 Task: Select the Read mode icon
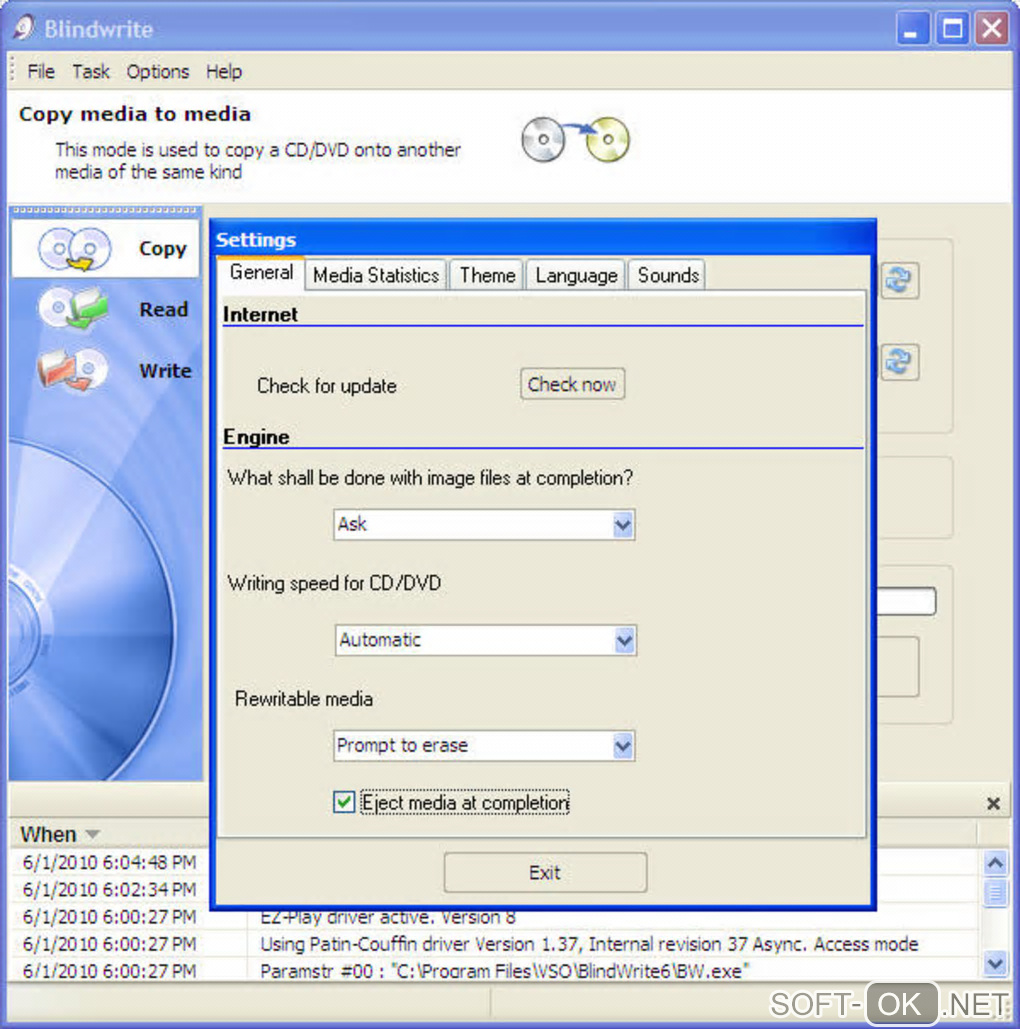point(72,308)
